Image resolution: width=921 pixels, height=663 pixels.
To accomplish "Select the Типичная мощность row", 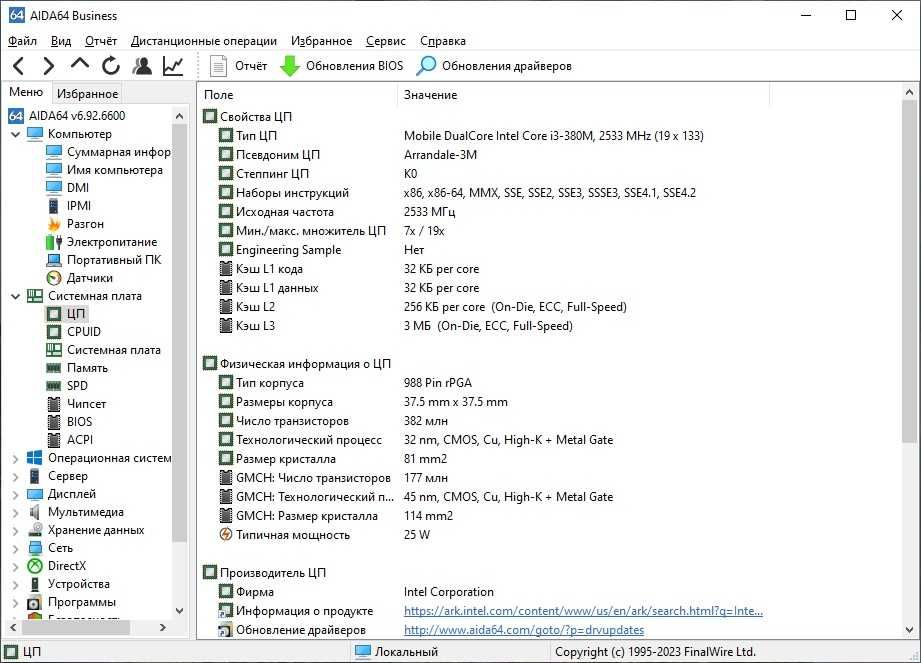I will coord(324,535).
